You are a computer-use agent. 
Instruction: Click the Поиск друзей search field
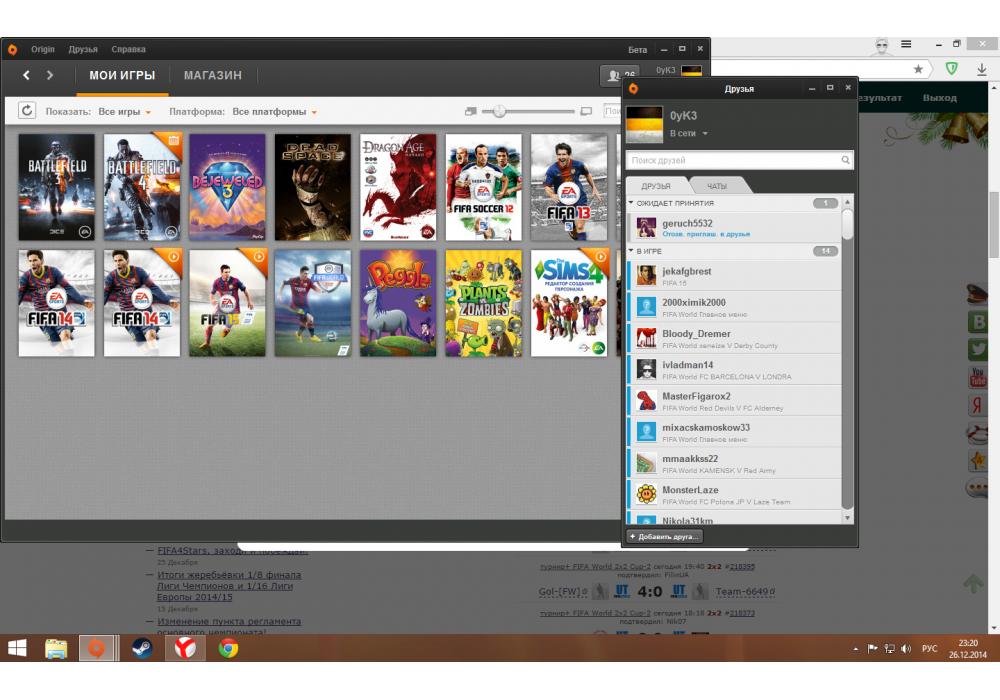732,160
